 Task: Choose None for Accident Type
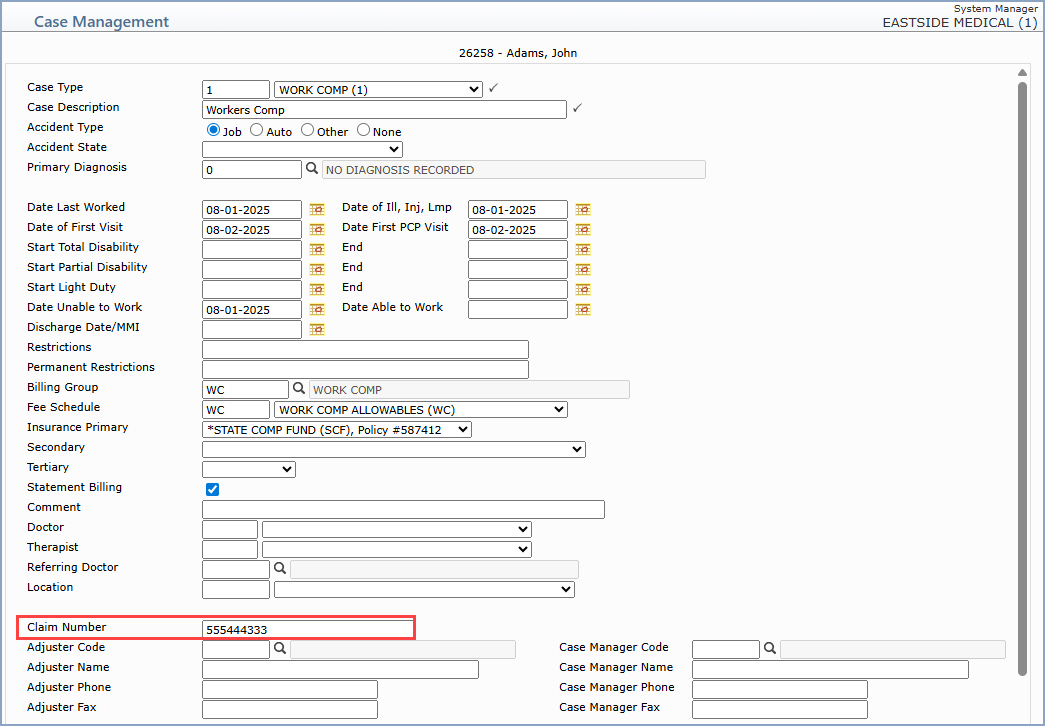pos(363,131)
